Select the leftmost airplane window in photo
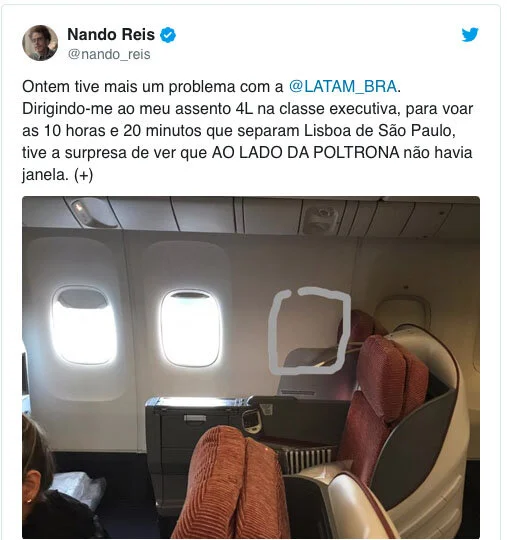Viewport: 507px width, 540px height. (x=84, y=326)
